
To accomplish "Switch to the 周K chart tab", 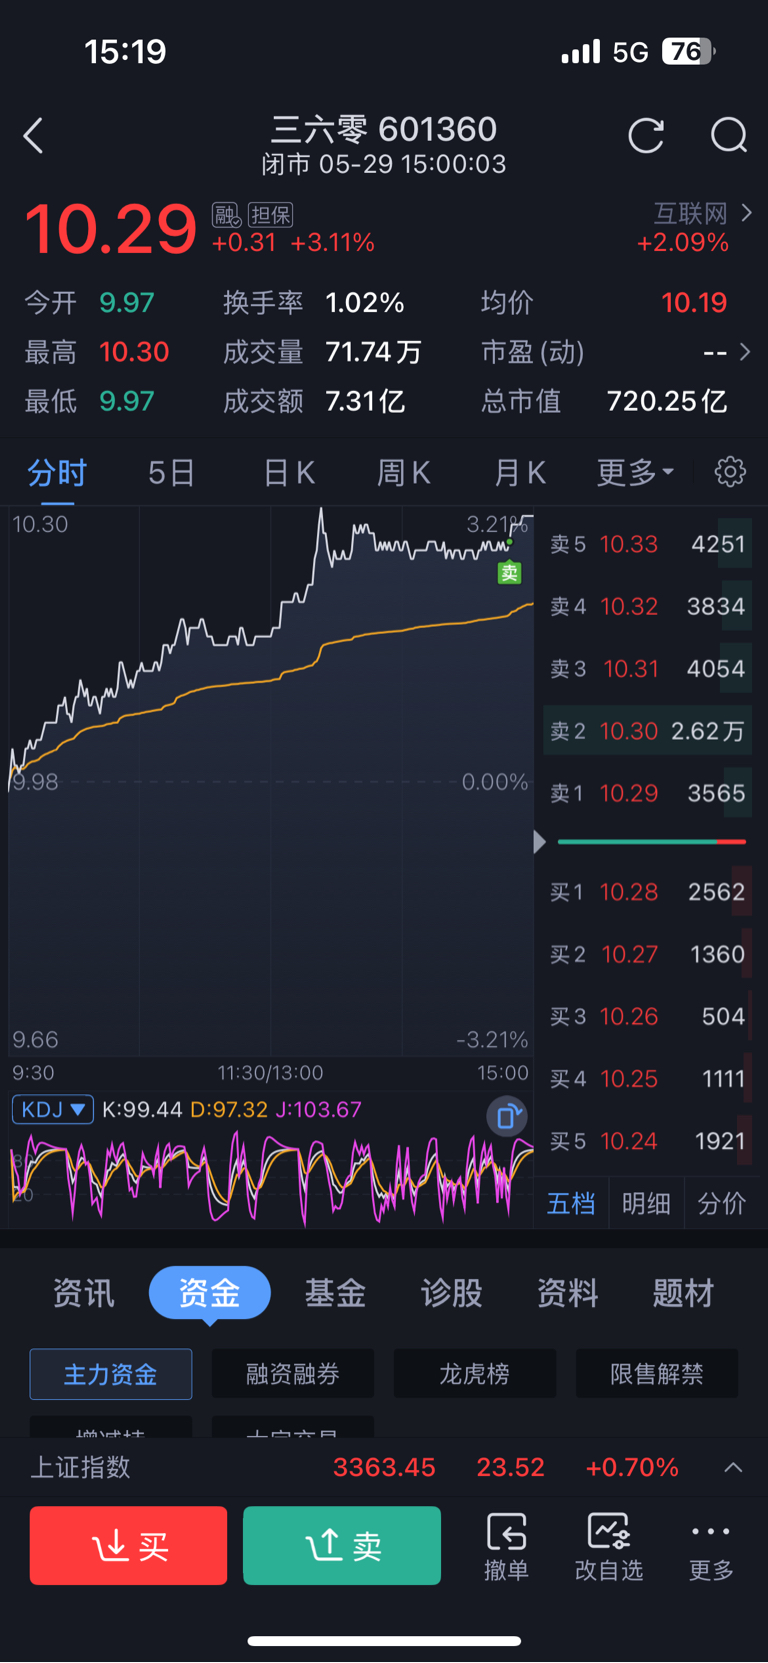I will click(x=404, y=472).
